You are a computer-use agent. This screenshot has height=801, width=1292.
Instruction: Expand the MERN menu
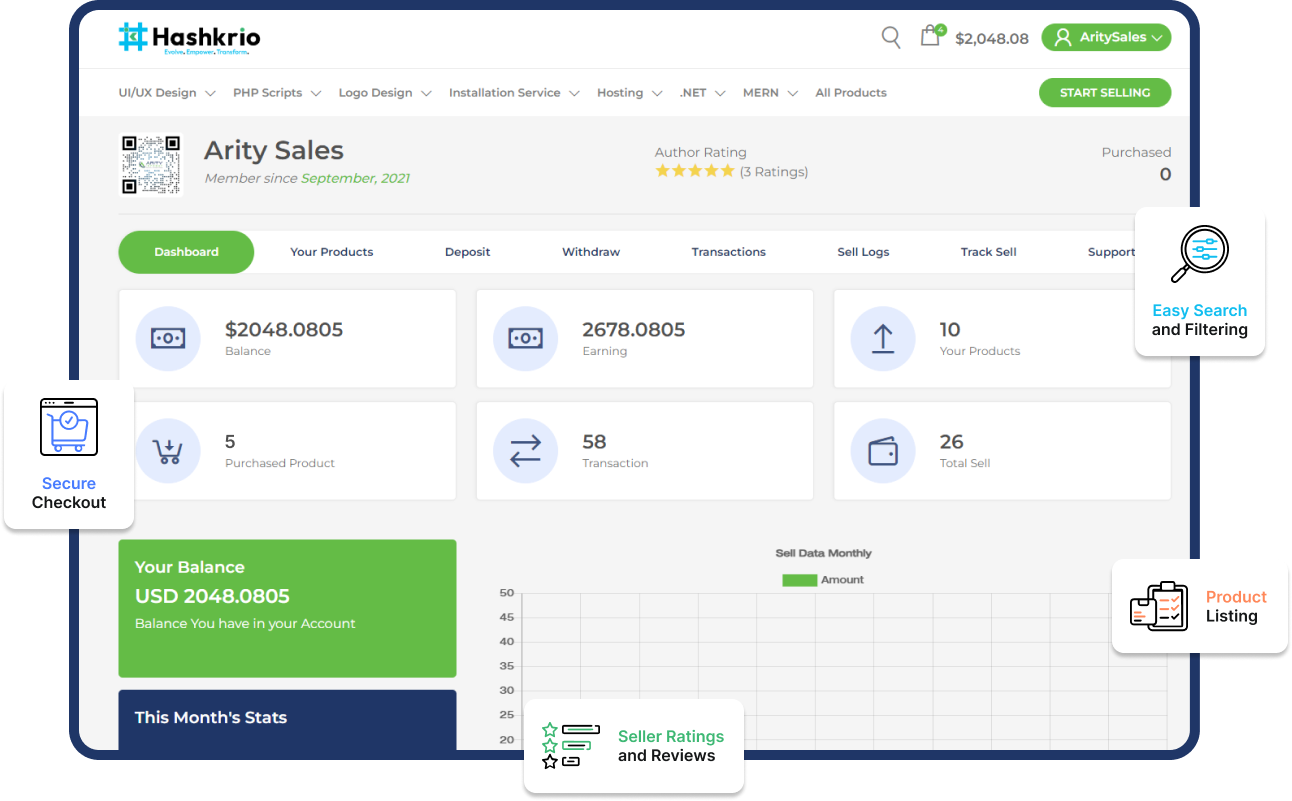coord(770,93)
